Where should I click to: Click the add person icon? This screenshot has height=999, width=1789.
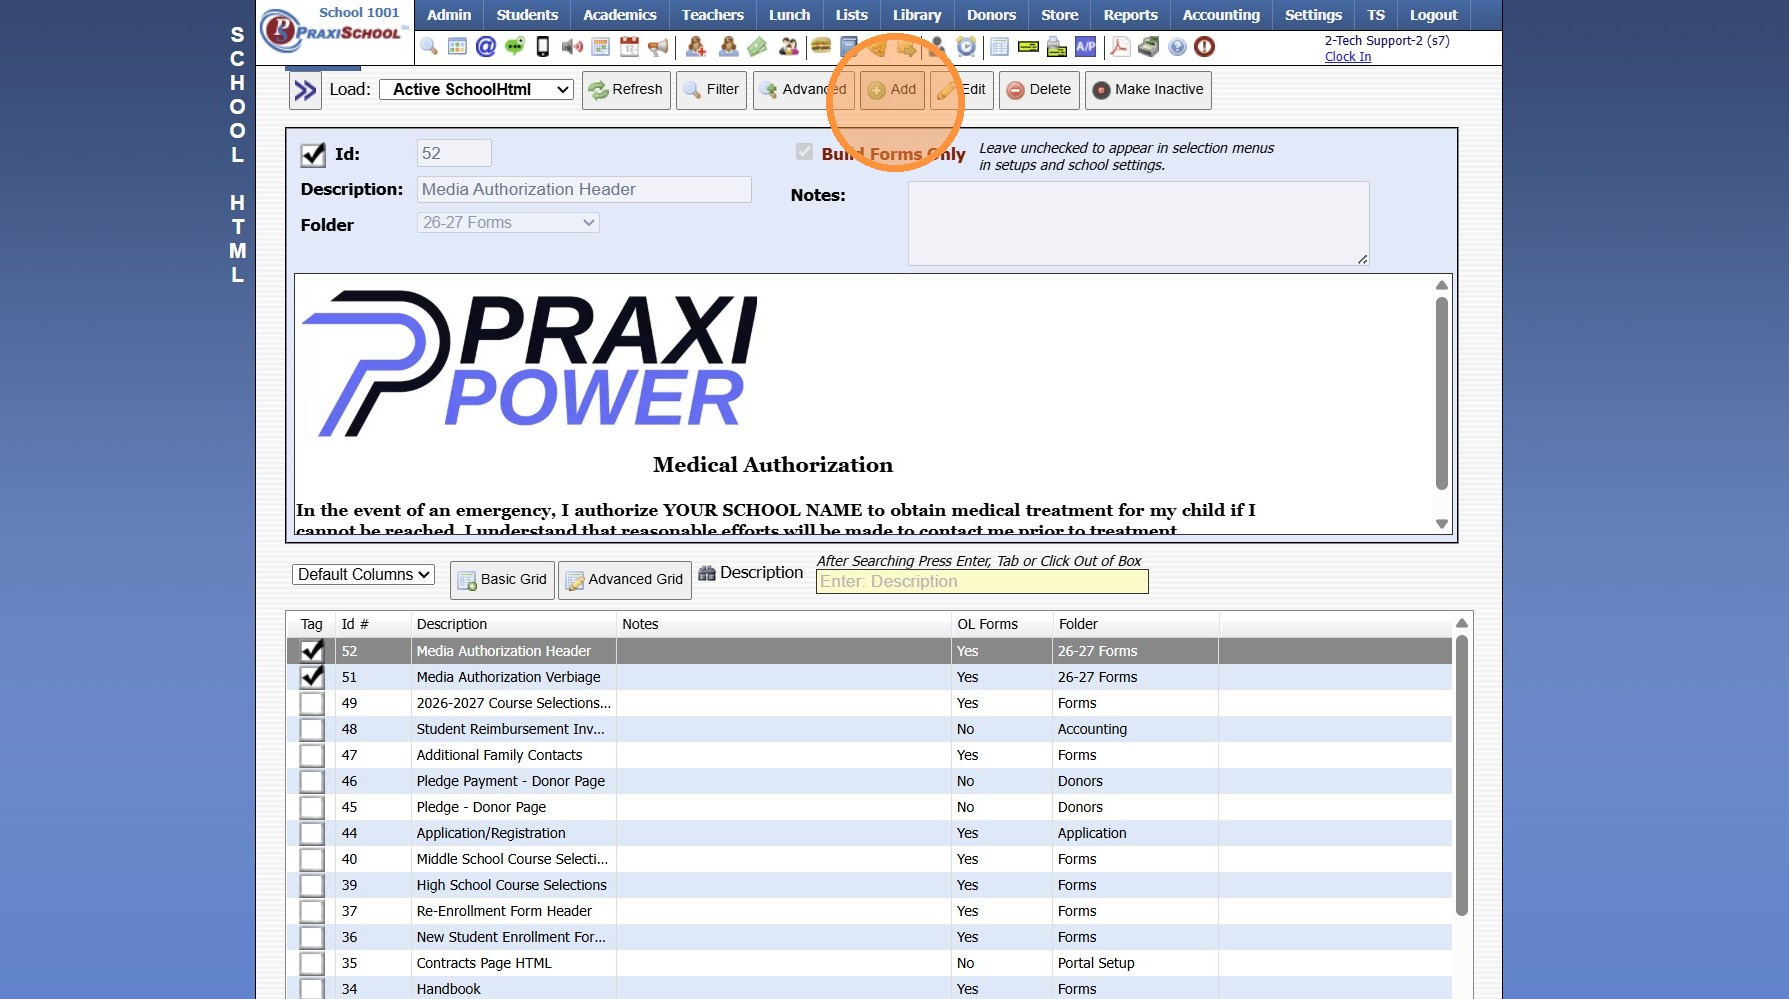(696, 47)
